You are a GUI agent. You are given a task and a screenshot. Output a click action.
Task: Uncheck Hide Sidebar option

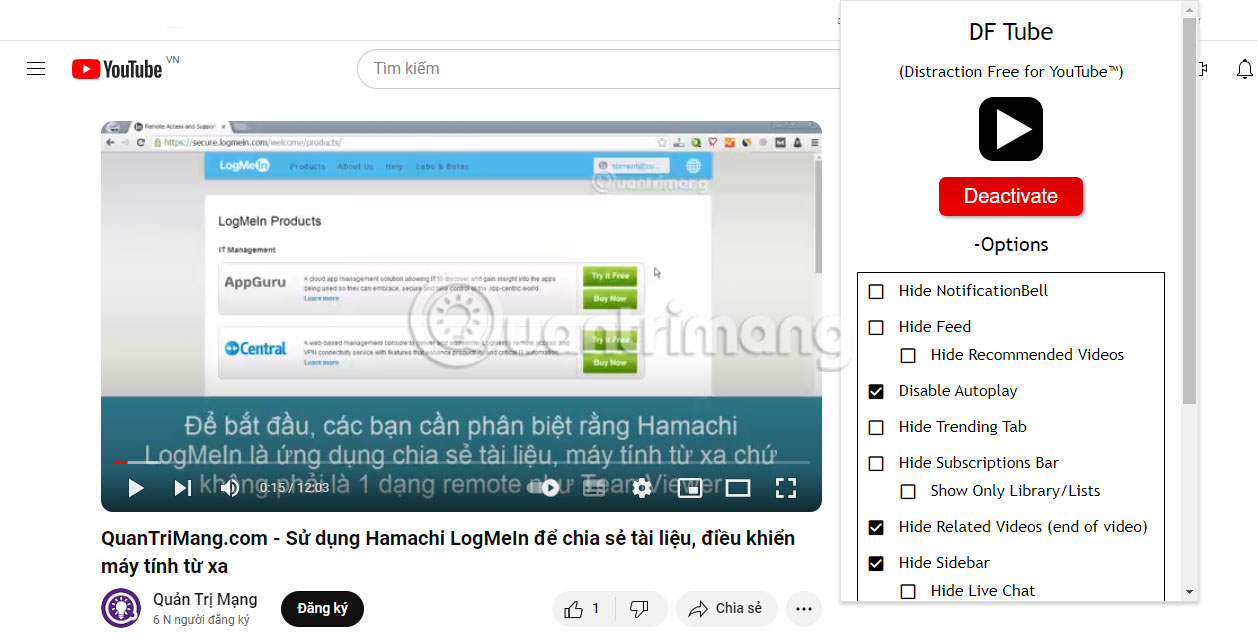876,563
